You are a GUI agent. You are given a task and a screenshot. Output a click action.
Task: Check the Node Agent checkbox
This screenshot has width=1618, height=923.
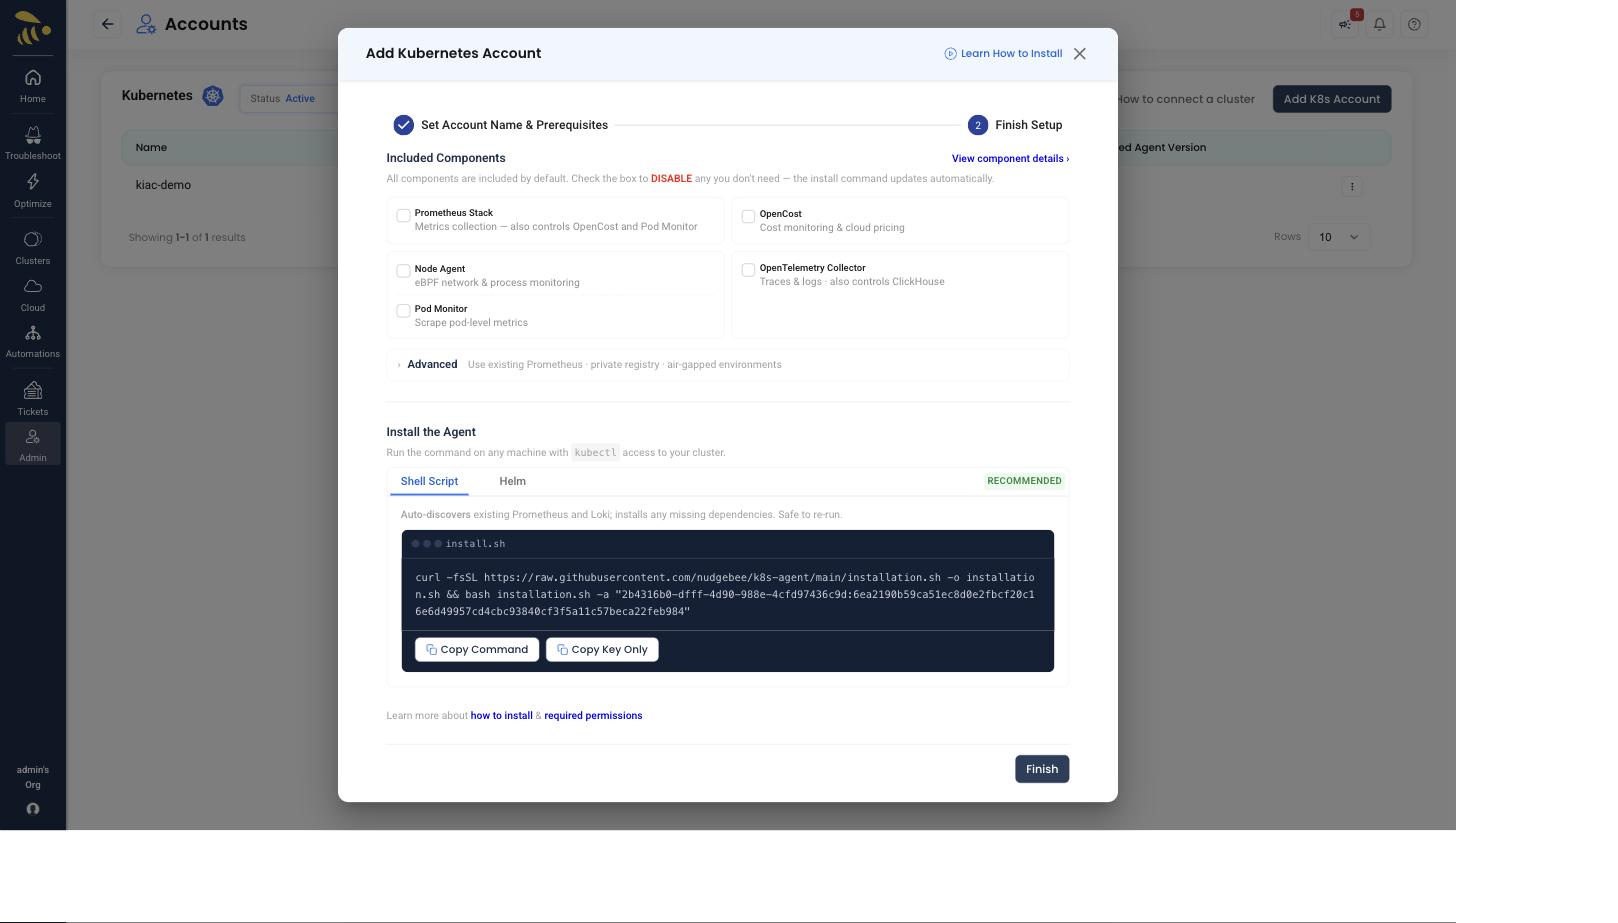point(403,271)
